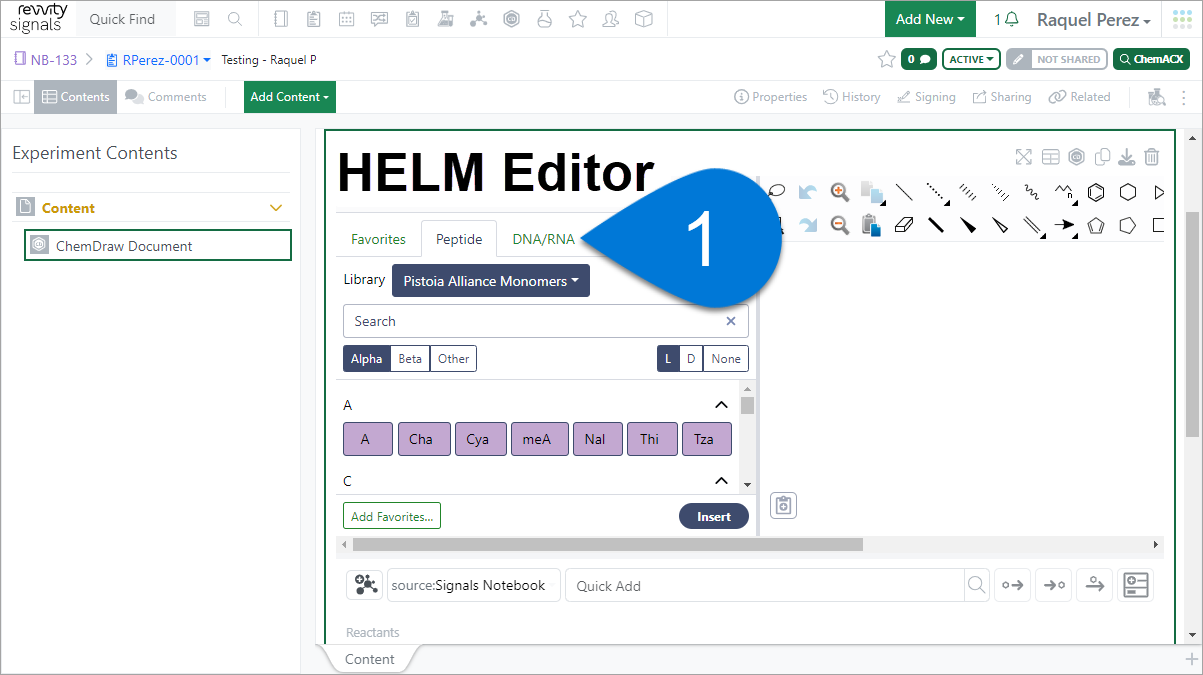Select D chirality filter

[691, 359]
